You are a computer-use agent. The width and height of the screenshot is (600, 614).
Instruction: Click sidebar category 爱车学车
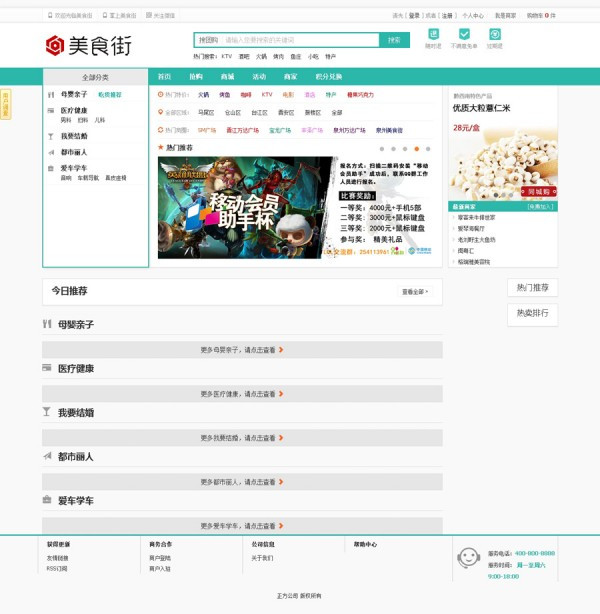point(74,168)
